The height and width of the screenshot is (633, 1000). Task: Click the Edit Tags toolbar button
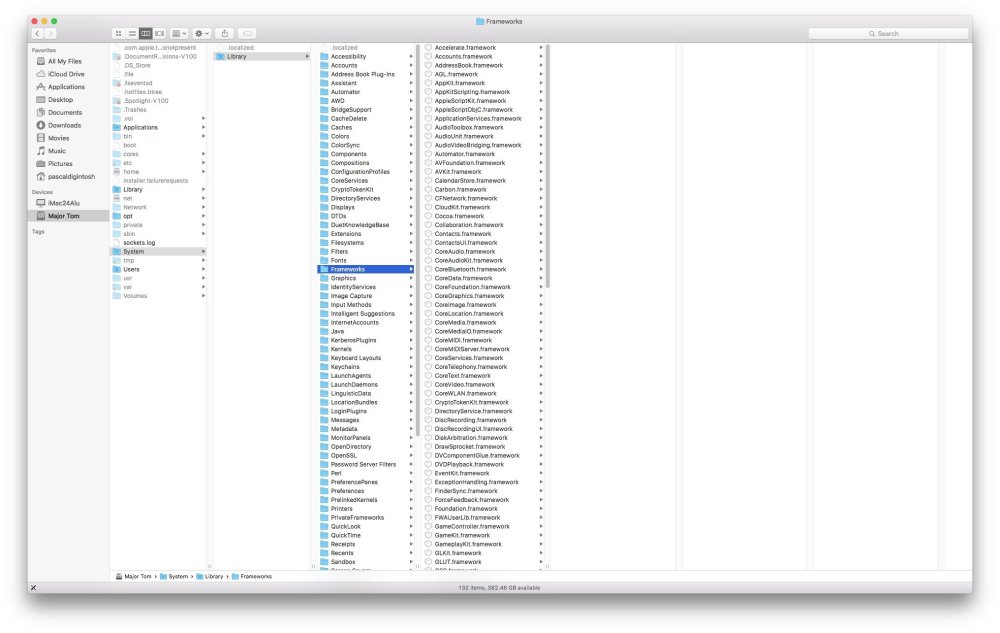point(247,33)
